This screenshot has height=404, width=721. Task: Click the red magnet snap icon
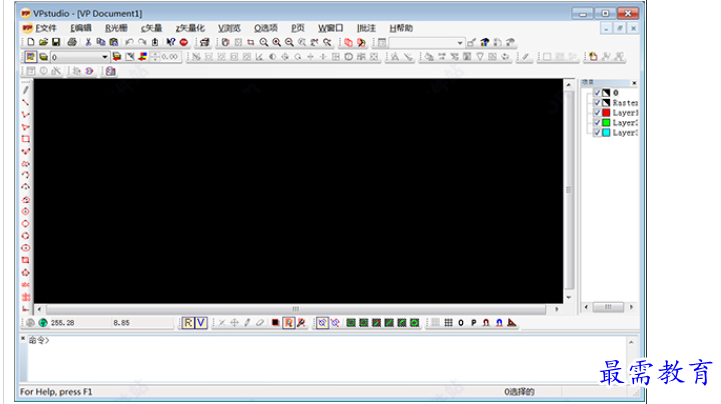click(x=486, y=323)
